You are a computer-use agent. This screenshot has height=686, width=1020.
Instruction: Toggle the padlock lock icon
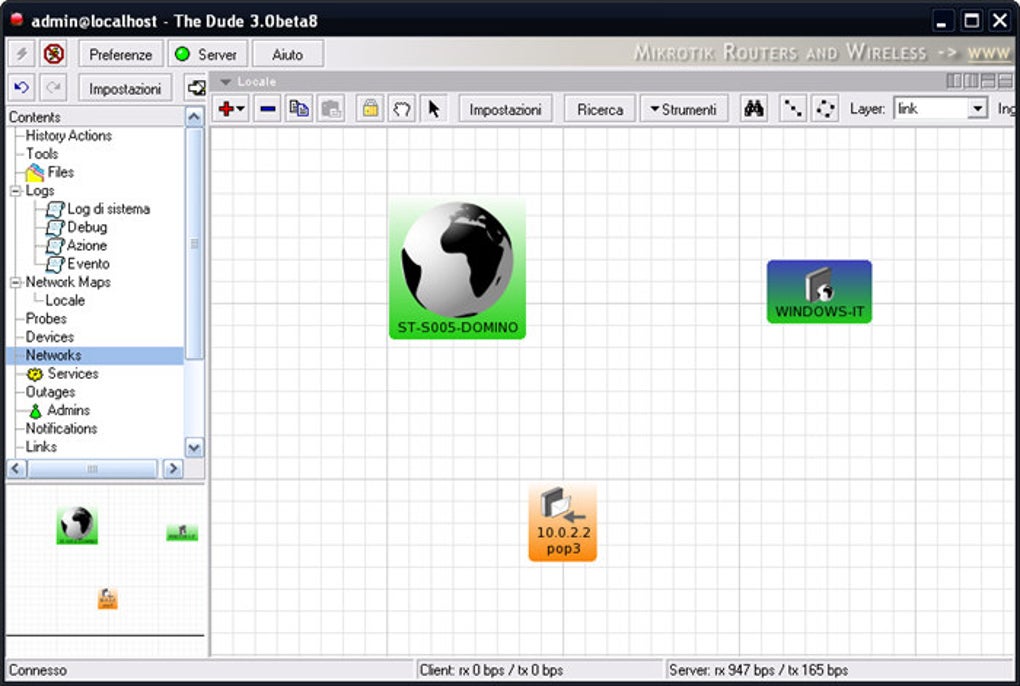370,109
